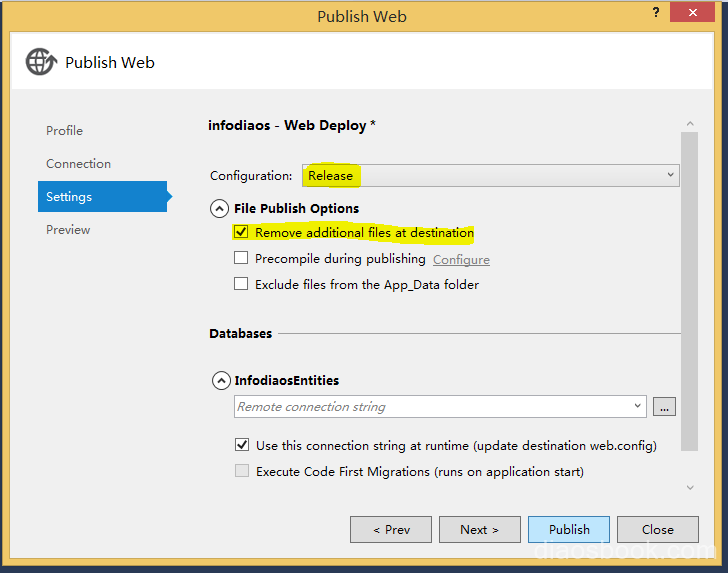The image size is (728, 573).
Task: Go to the Connection tab
Action: (78, 164)
